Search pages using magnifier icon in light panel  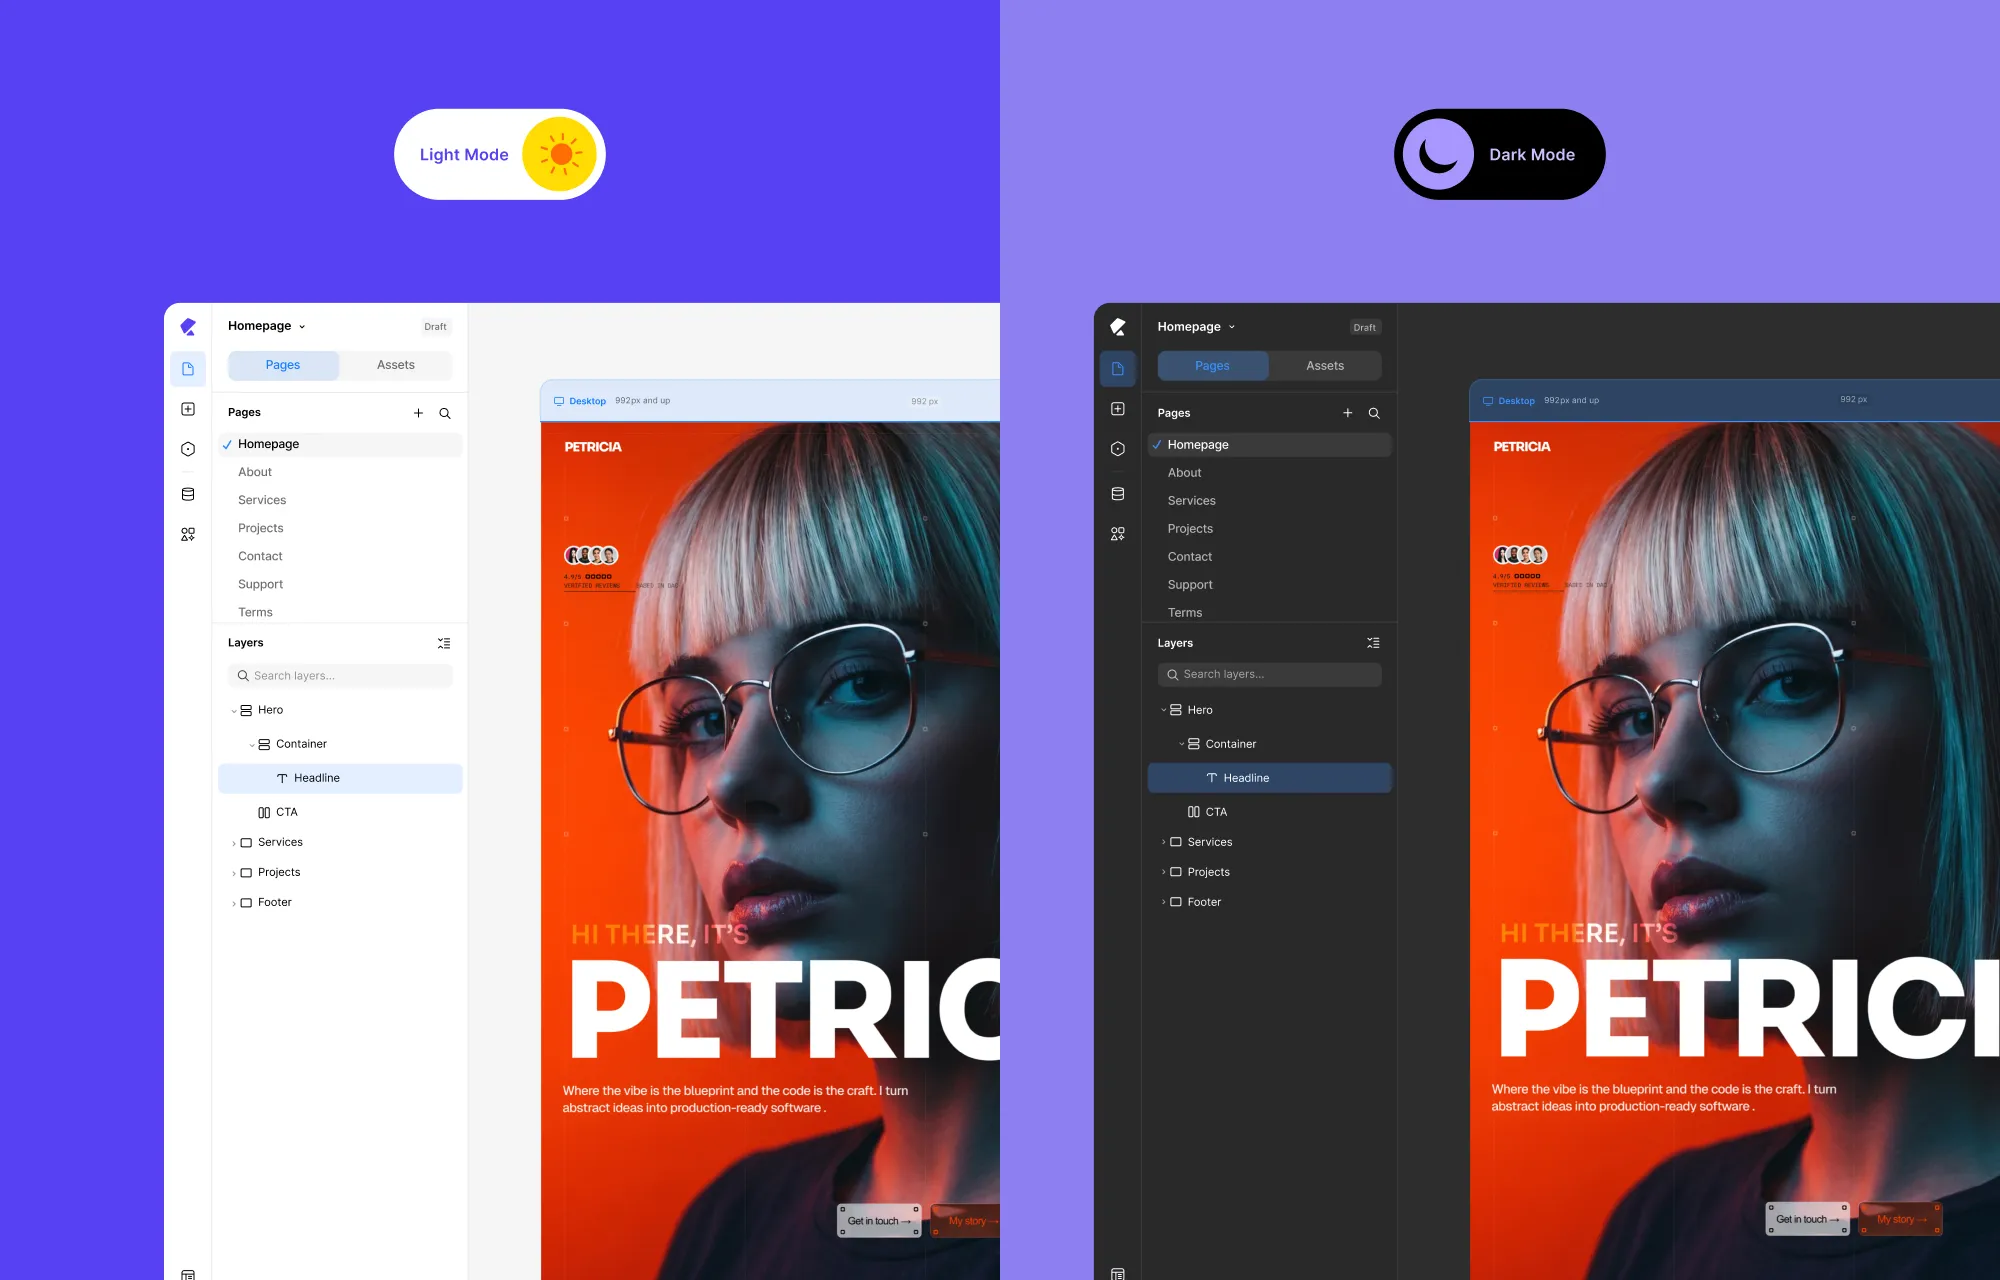pyautogui.click(x=445, y=413)
